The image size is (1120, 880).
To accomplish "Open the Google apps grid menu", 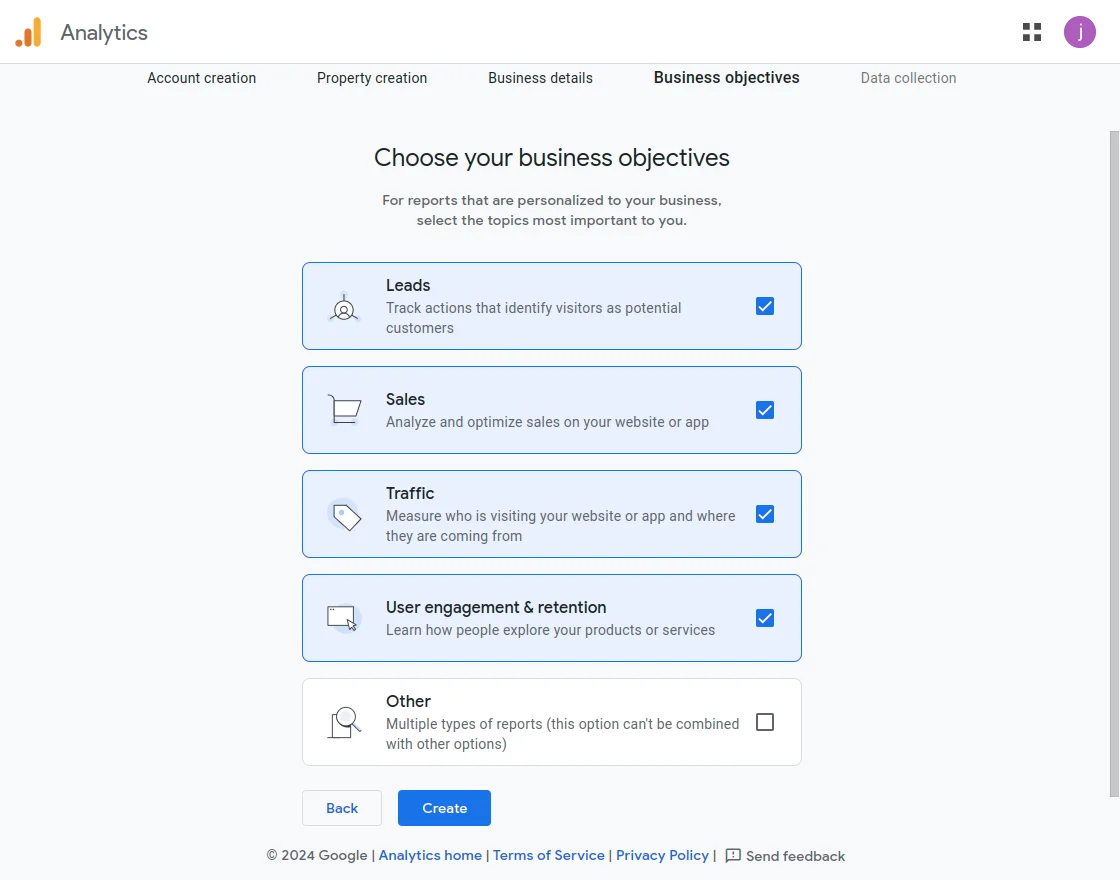I will [1031, 31].
